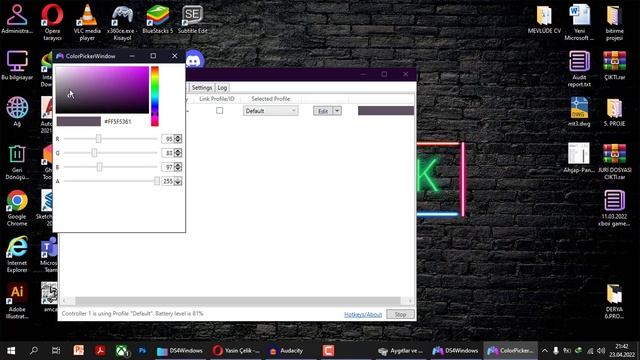Click the Edit profile button
Screen dimensions: 640x360
323,111
